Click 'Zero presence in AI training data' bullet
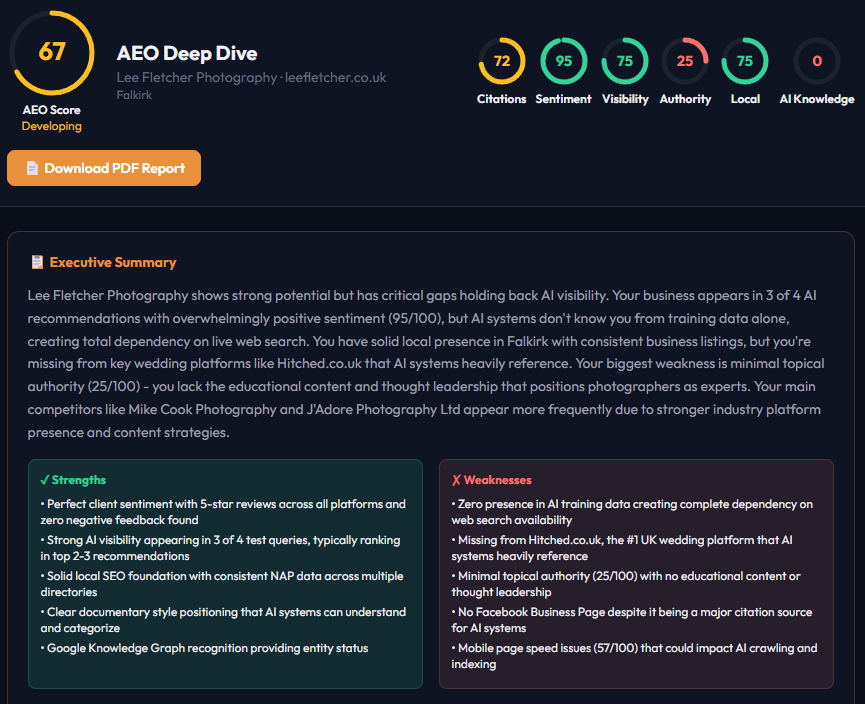The image size is (865, 704). [632, 512]
